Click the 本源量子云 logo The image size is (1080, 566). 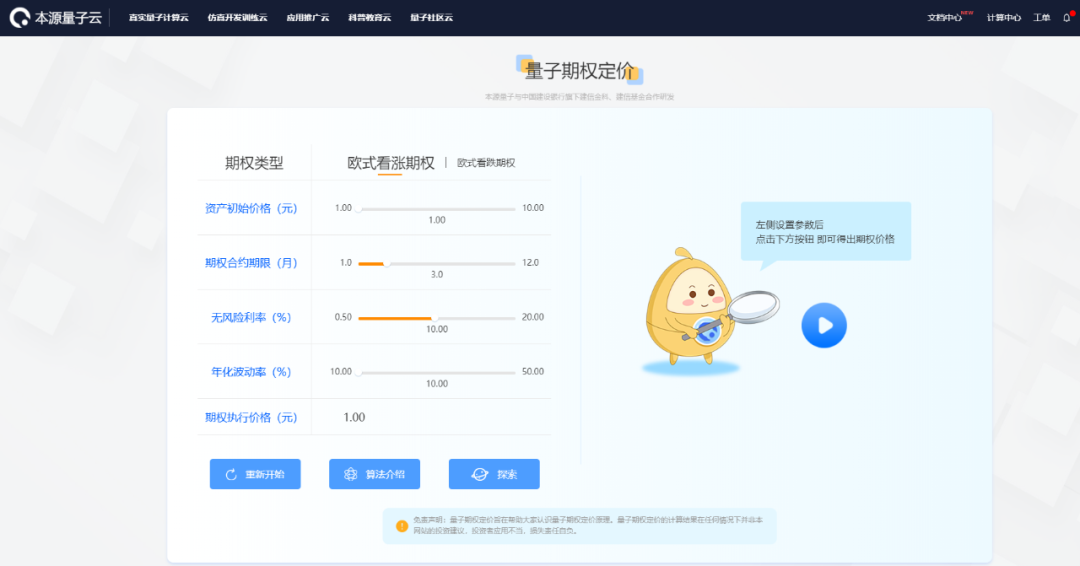[x=56, y=17]
